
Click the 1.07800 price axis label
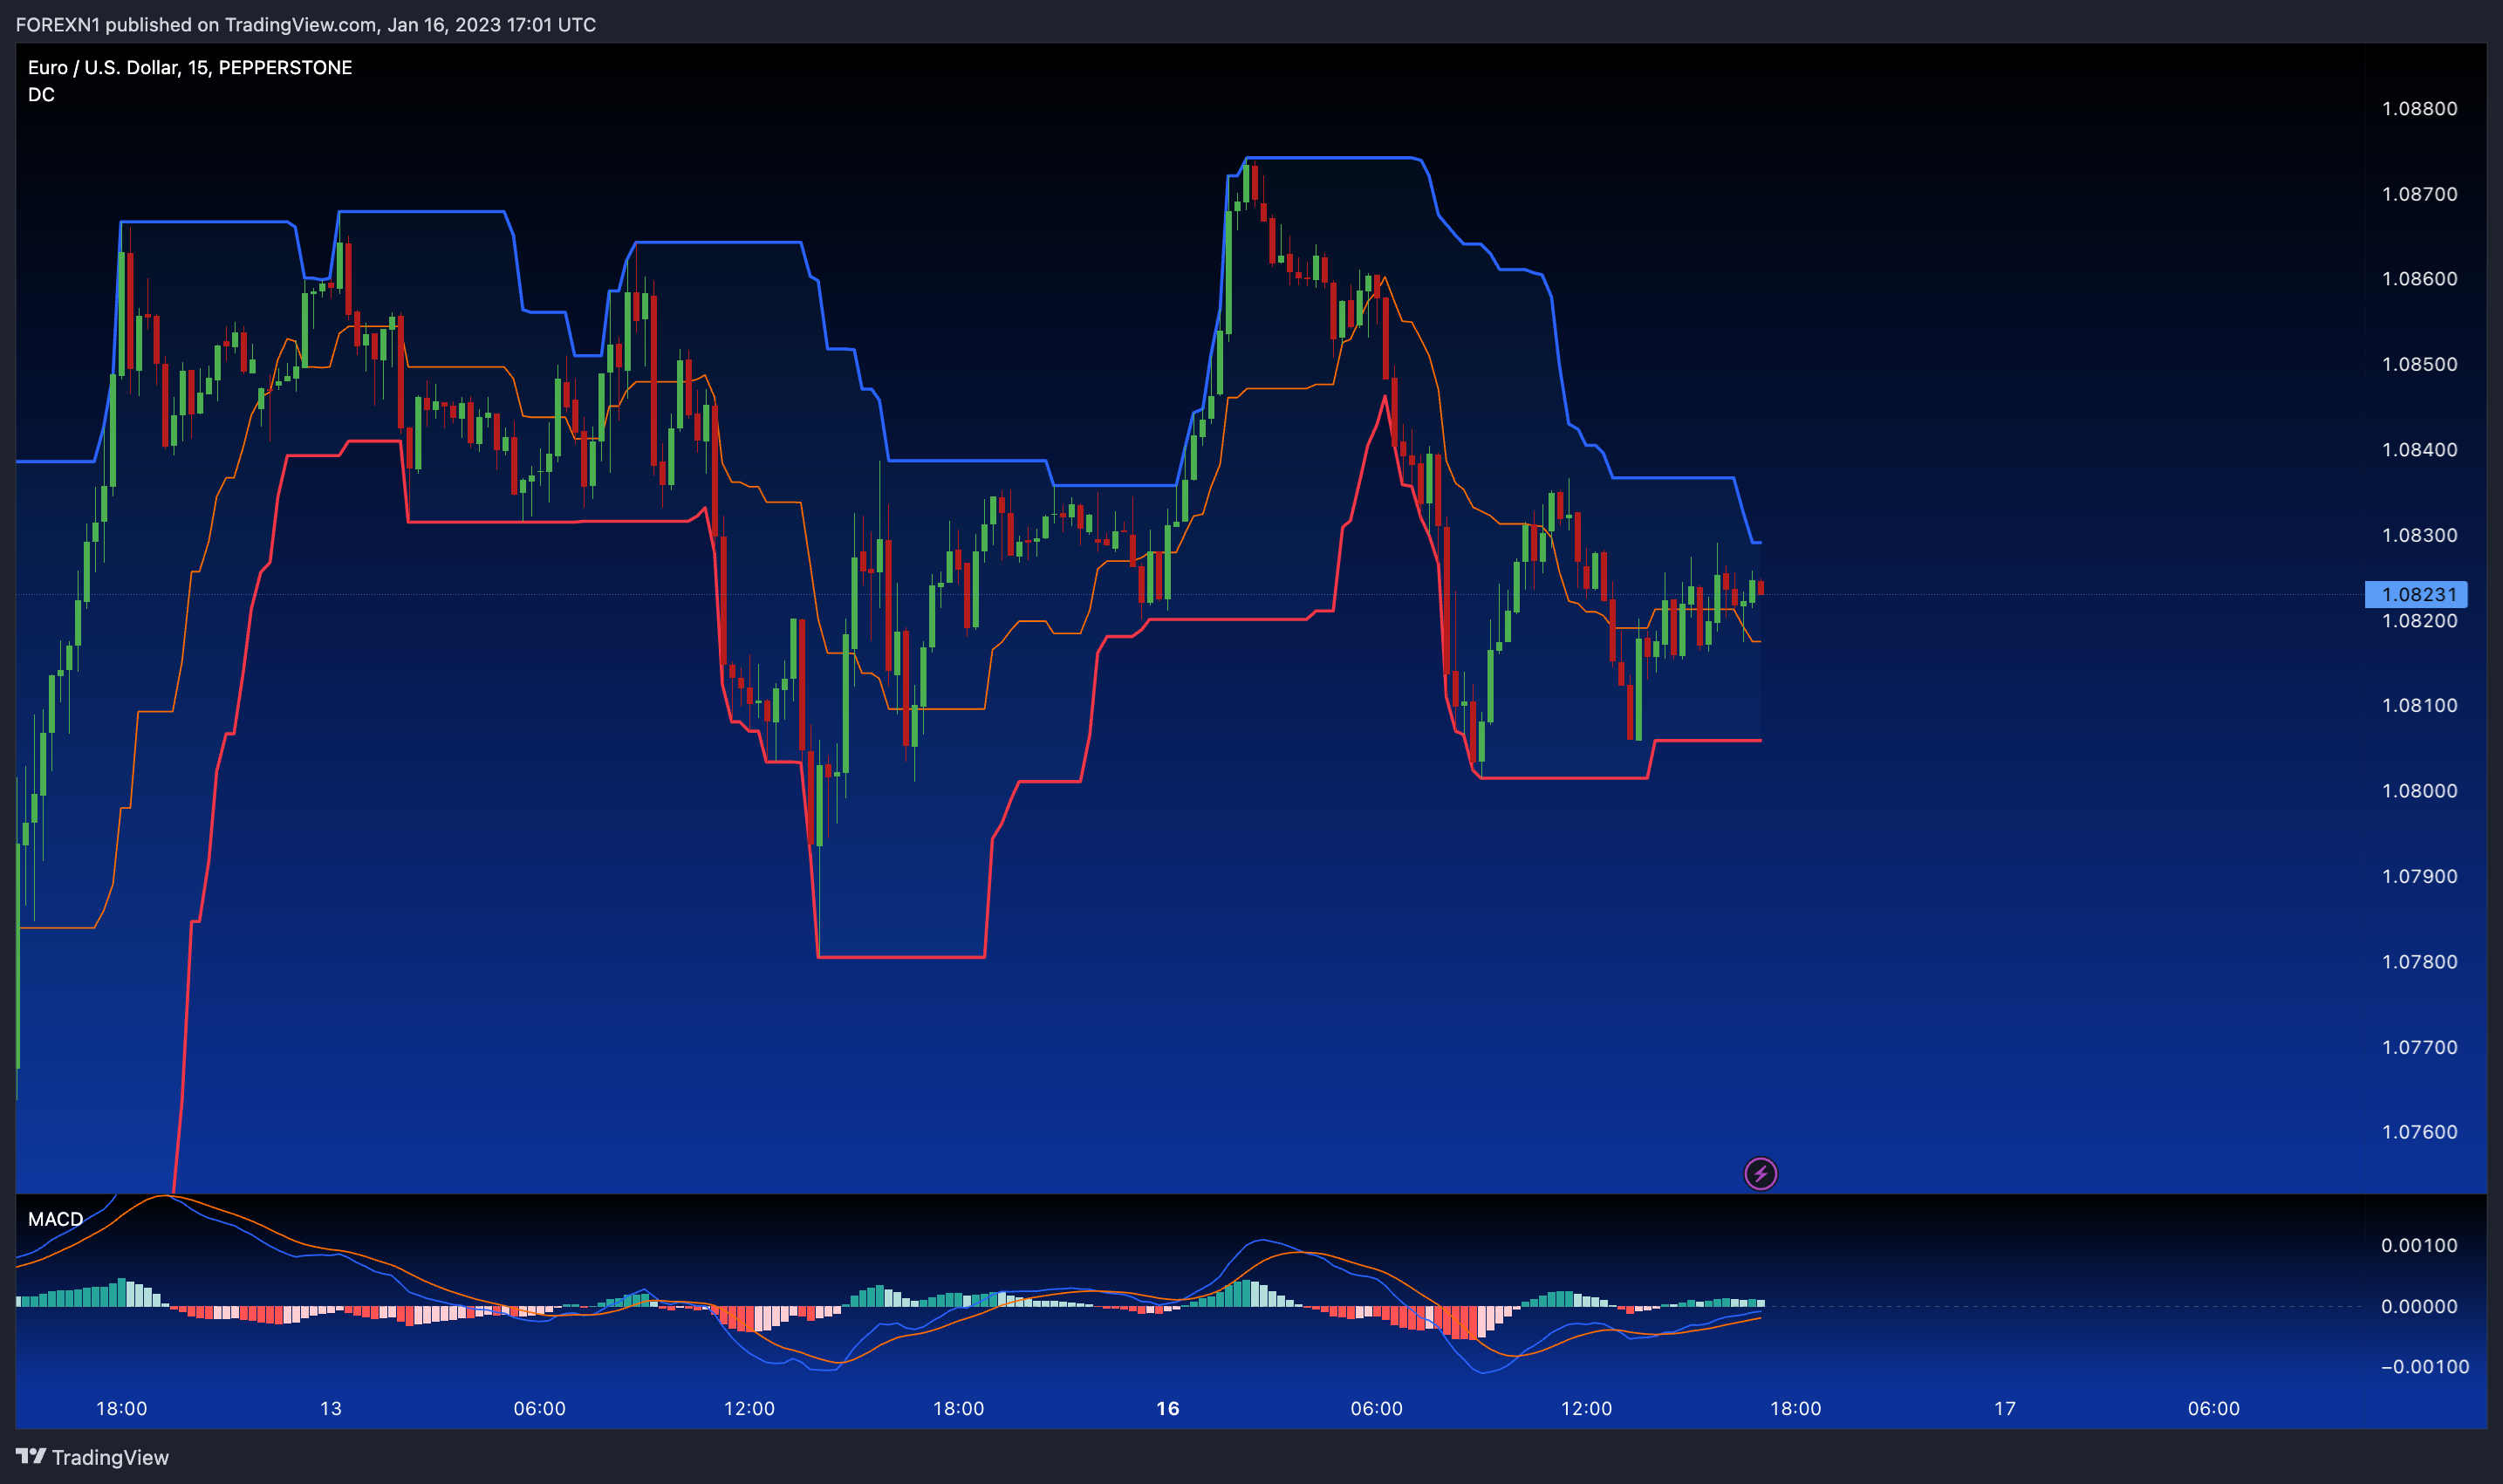coord(2419,961)
